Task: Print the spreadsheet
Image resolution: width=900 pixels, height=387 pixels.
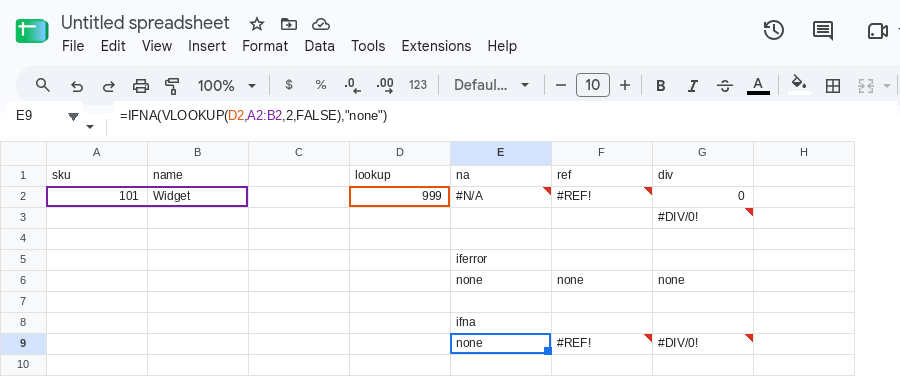Action: pos(141,86)
